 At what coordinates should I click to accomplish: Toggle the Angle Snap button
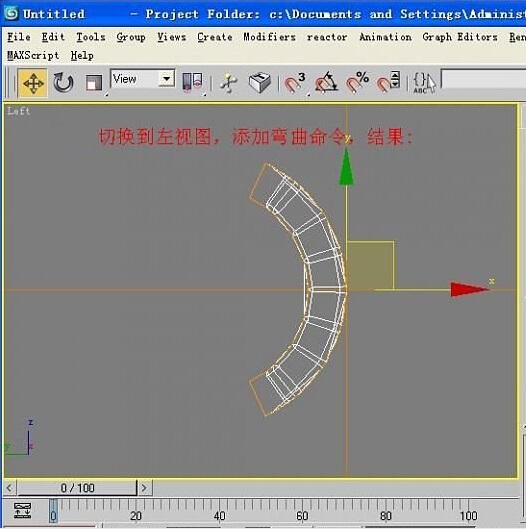click(x=326, y=83)
